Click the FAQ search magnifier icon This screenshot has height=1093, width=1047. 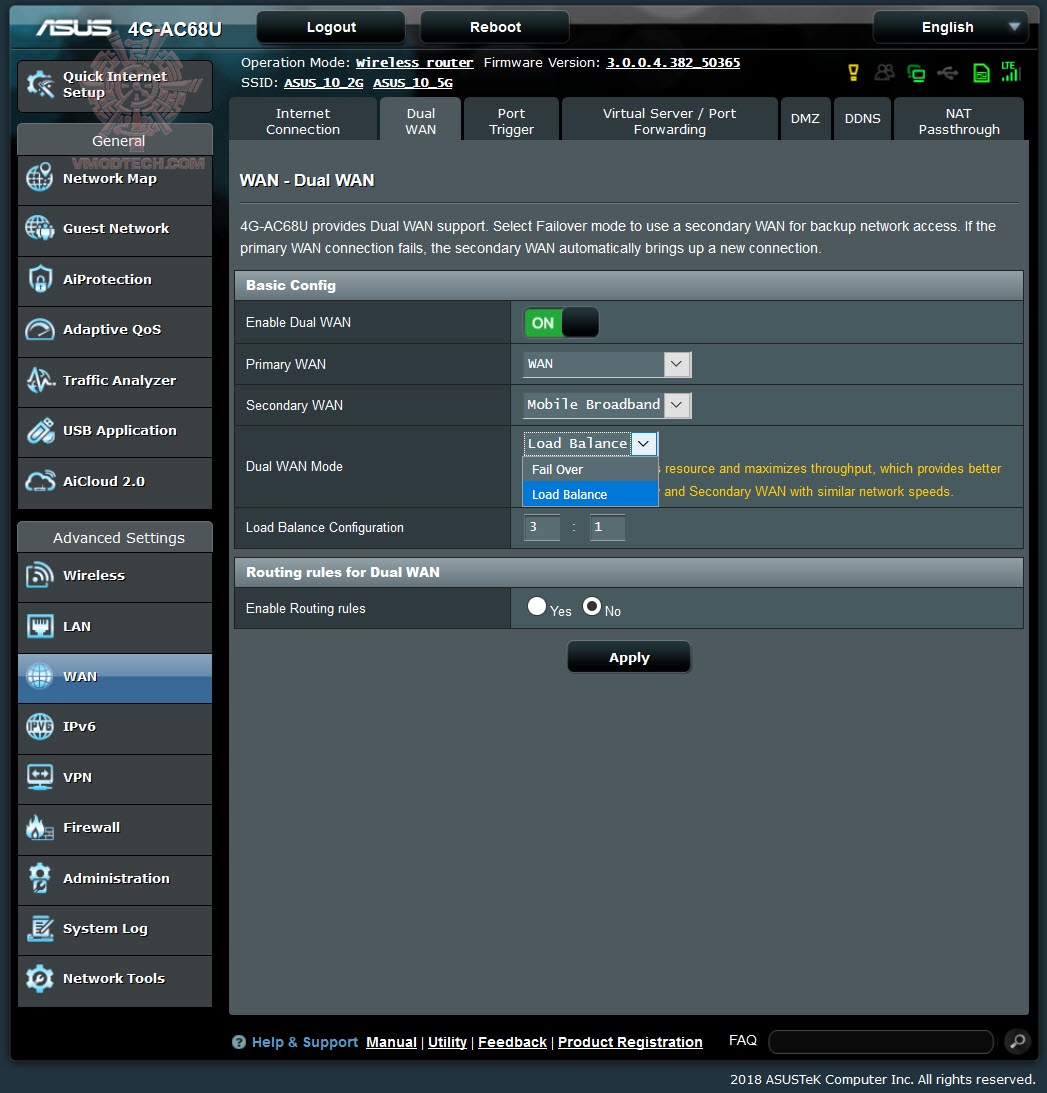[x=1017, y=1041]
